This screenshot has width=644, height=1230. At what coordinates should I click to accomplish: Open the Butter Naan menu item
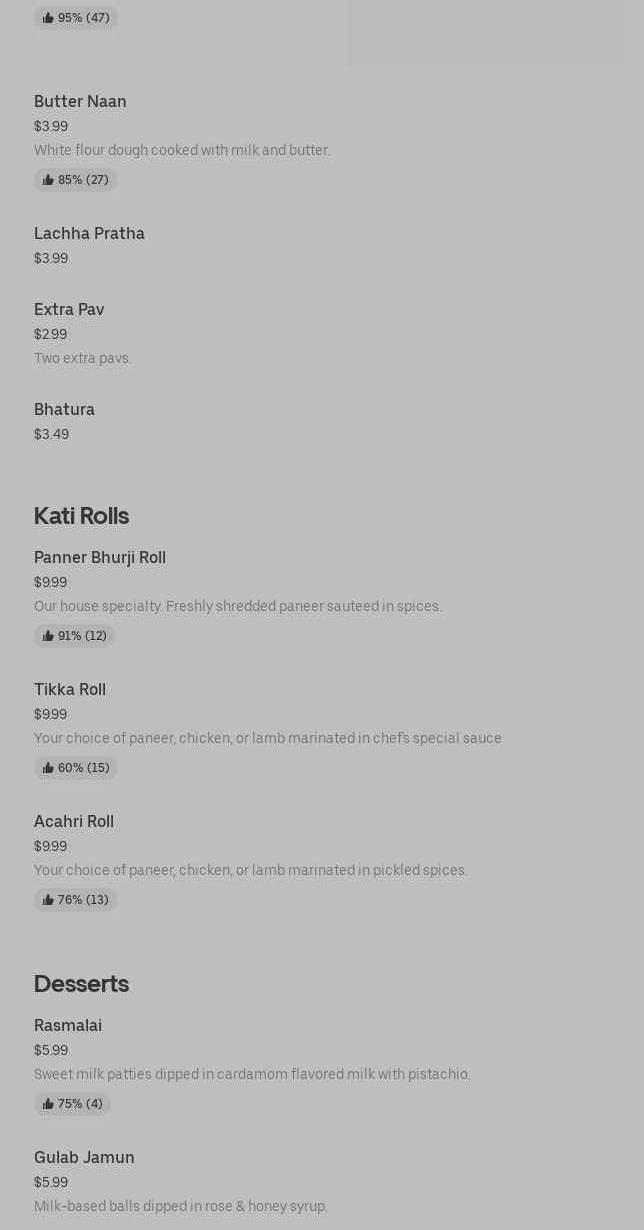(80, 101)
